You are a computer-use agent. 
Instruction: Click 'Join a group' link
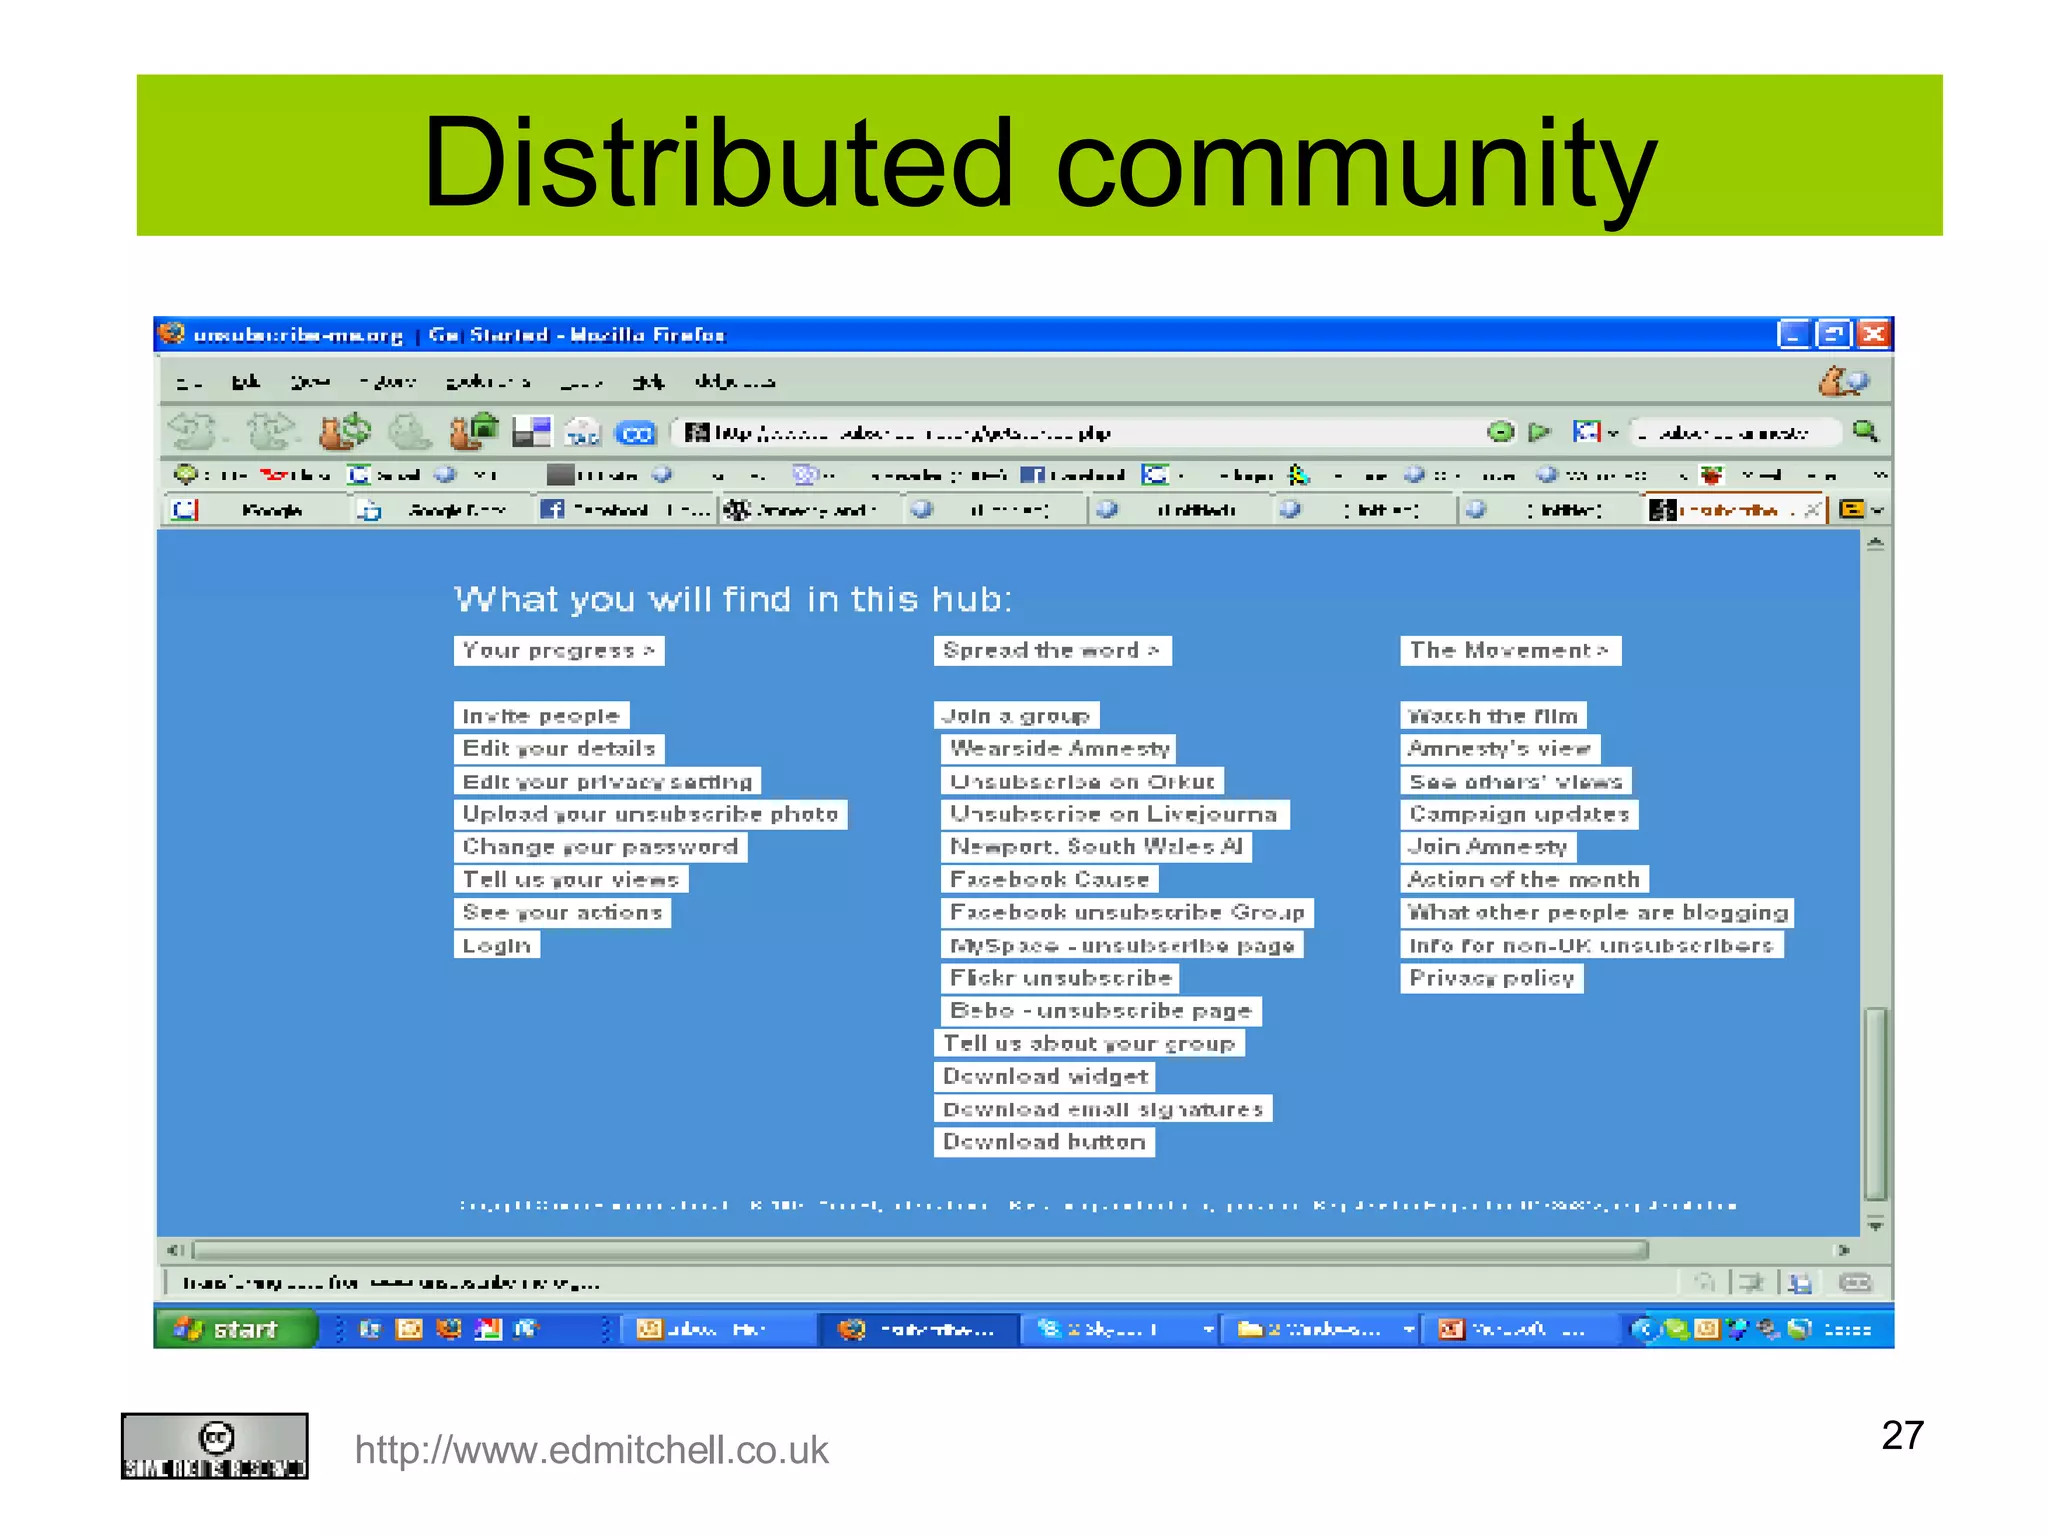(1017, 716)
